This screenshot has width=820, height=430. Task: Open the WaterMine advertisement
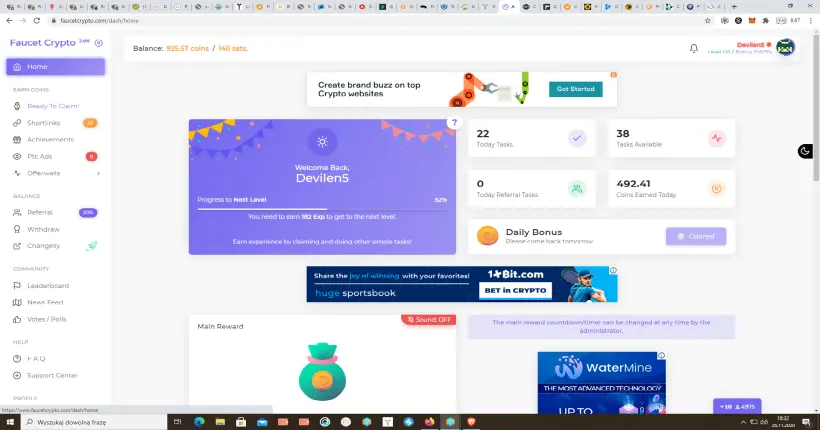[x=601, y=383]
